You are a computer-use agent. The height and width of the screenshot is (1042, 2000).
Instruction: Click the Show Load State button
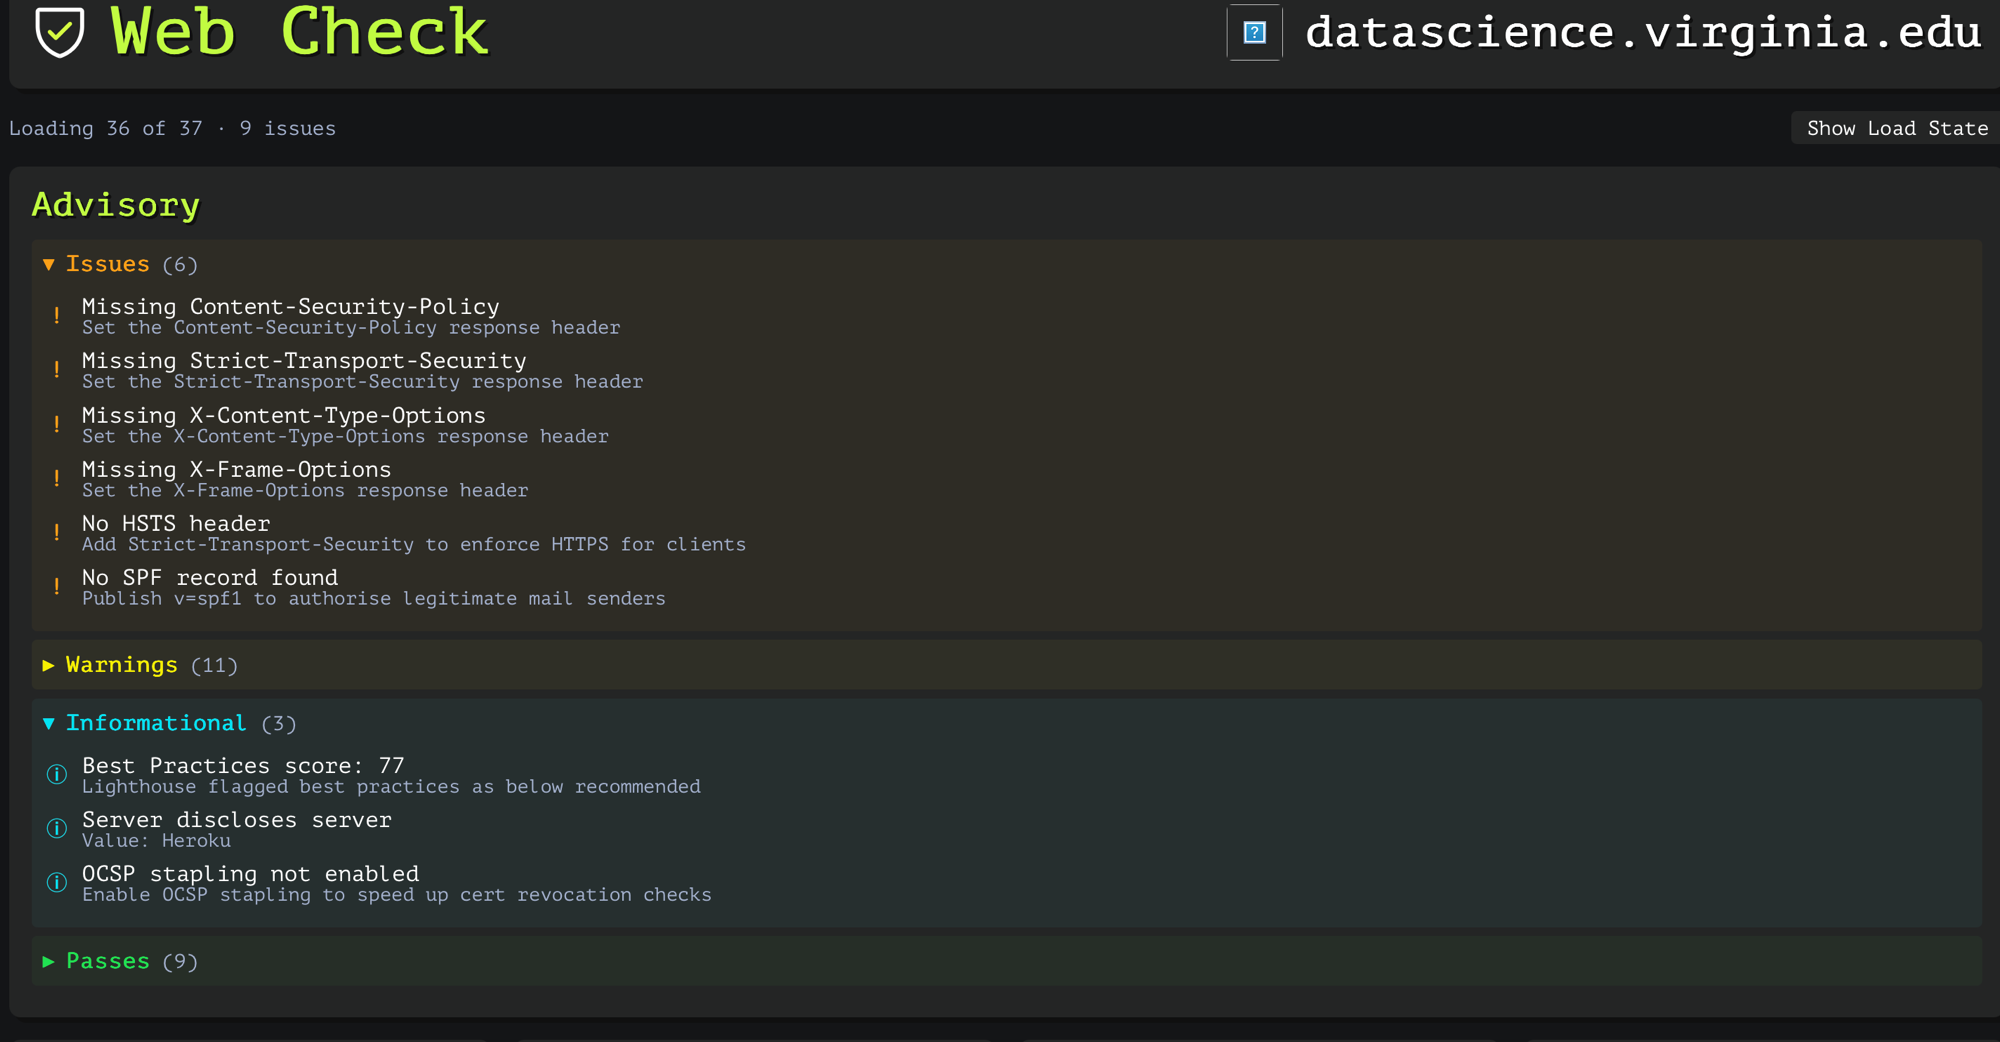click(x=1896, y=128)
